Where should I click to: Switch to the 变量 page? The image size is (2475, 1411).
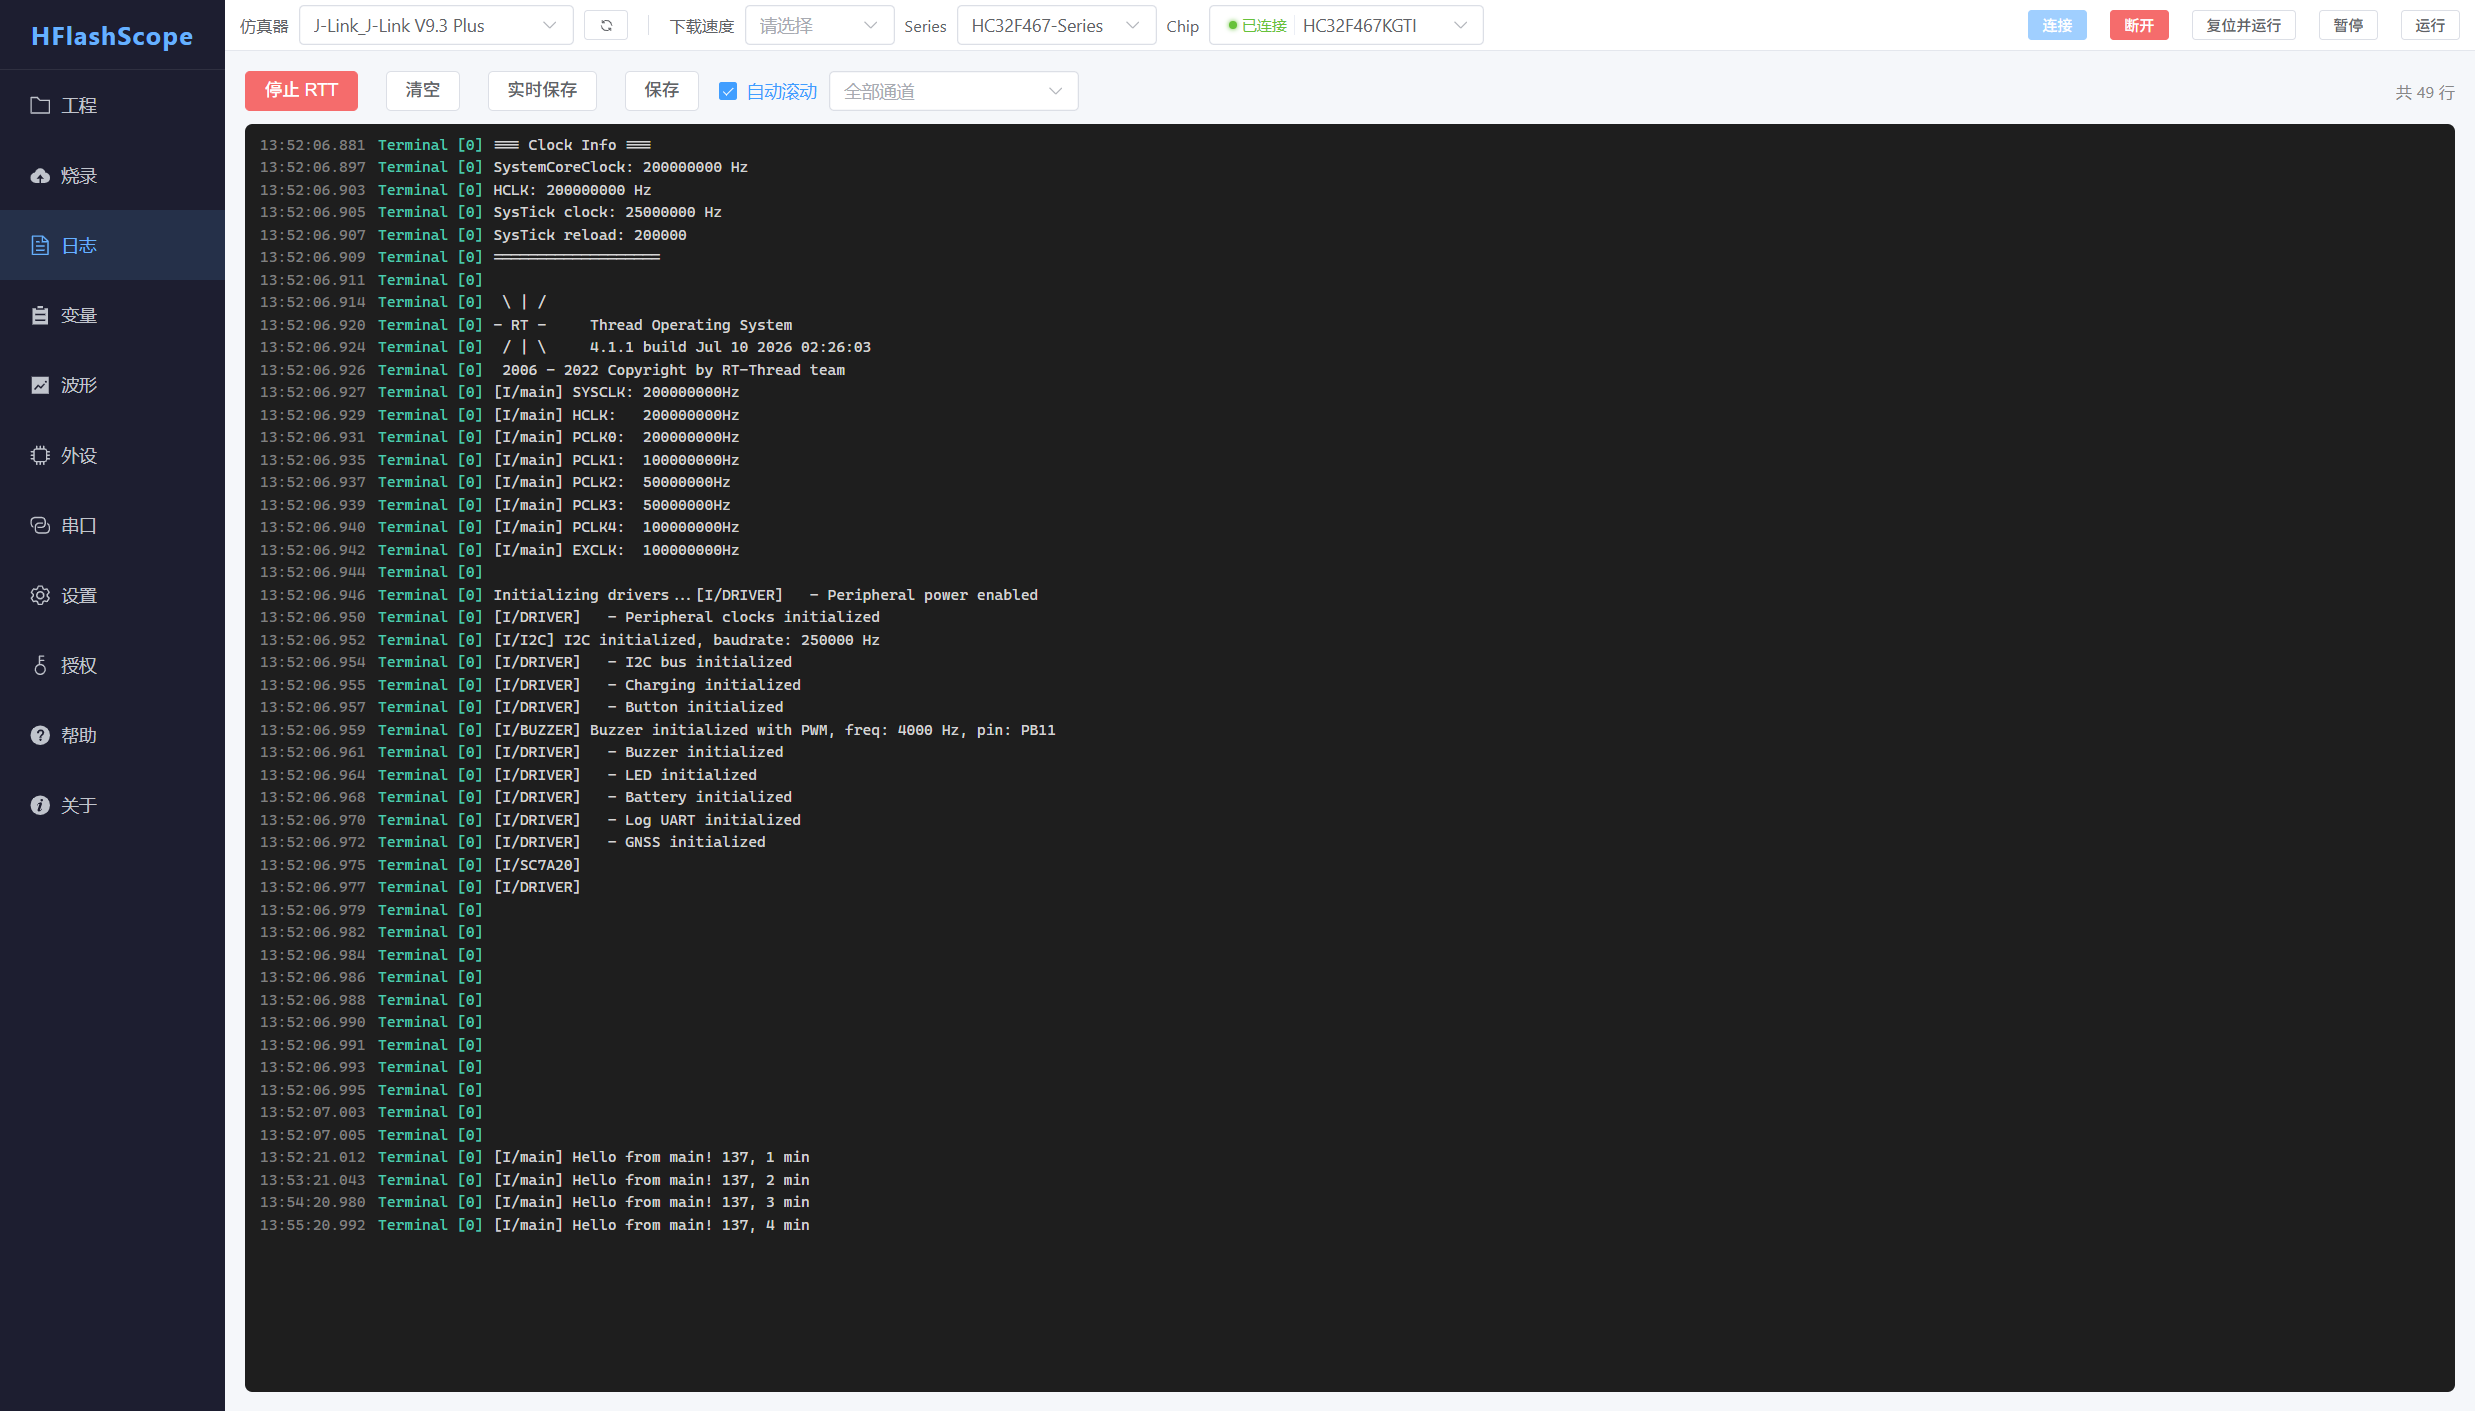point(112,315)
